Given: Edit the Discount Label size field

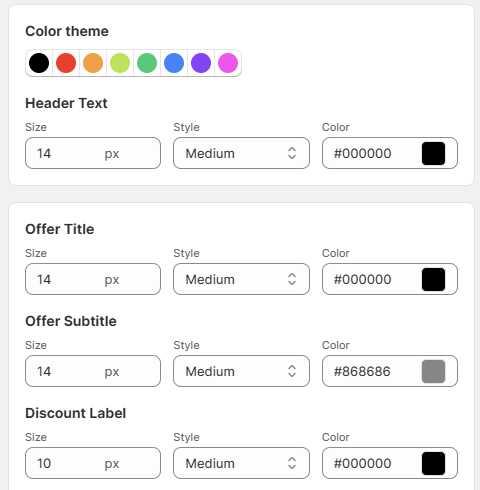Looking at the screenshot, I should point(93,463).
